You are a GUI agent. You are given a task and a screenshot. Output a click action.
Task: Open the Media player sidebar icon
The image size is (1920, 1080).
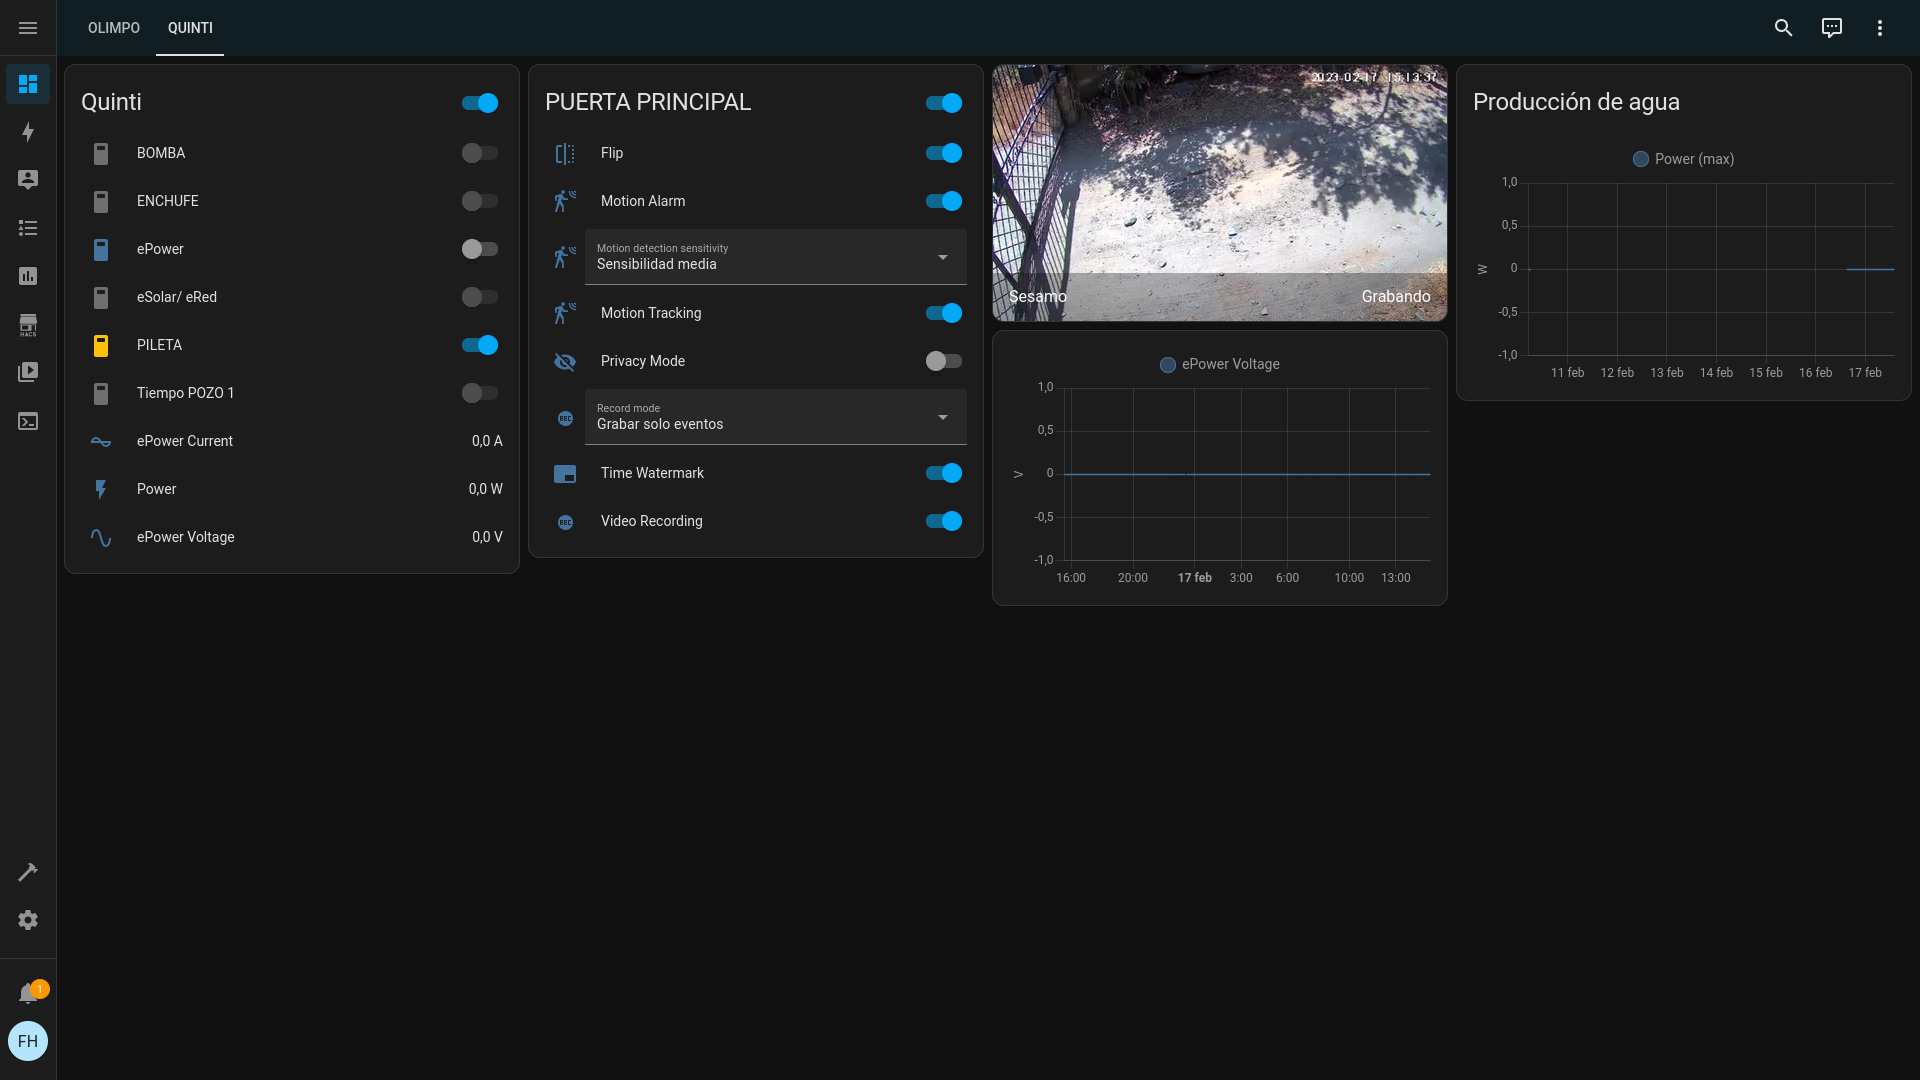28,372
